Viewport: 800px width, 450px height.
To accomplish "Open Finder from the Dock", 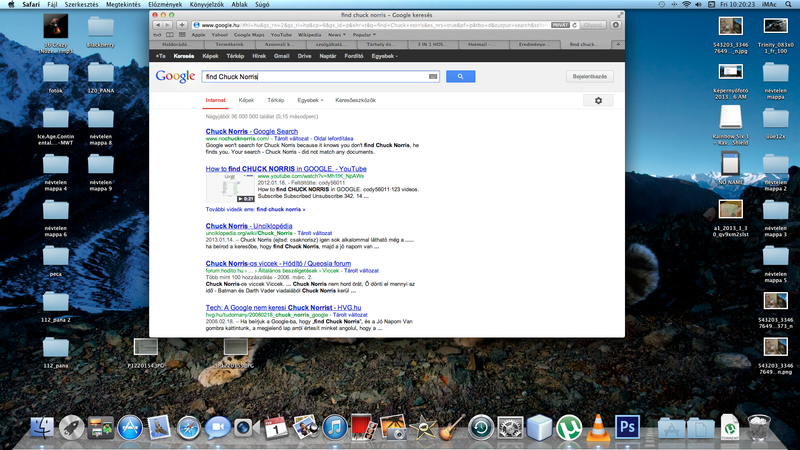I will [42, 427].
